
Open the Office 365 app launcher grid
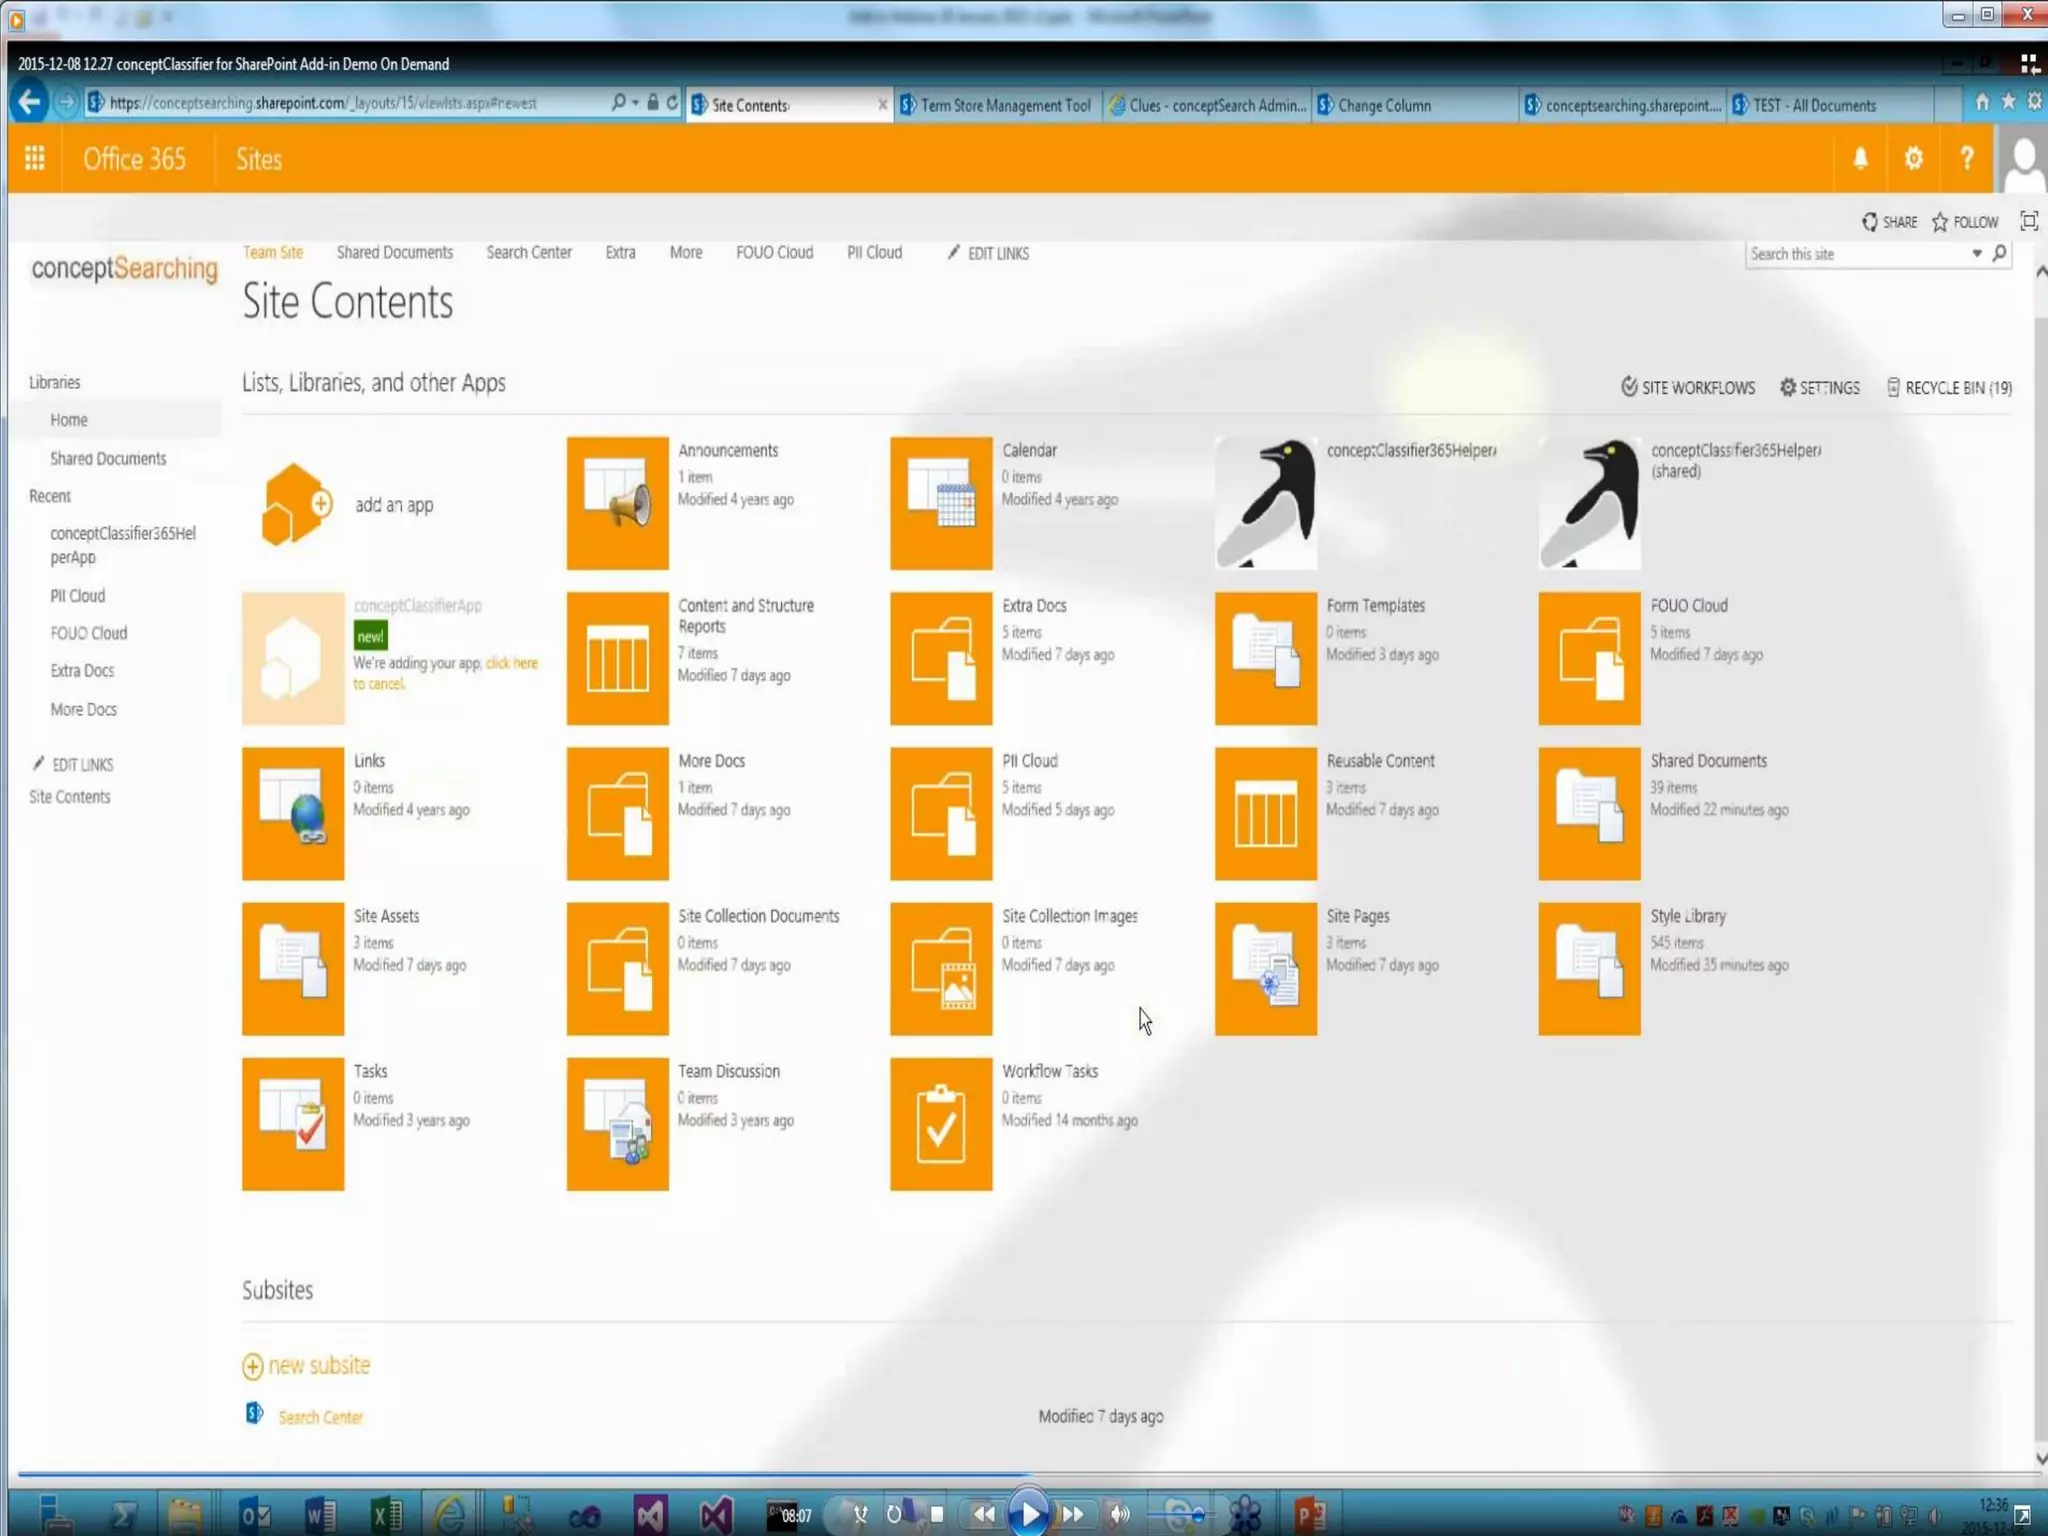(34, 159)
